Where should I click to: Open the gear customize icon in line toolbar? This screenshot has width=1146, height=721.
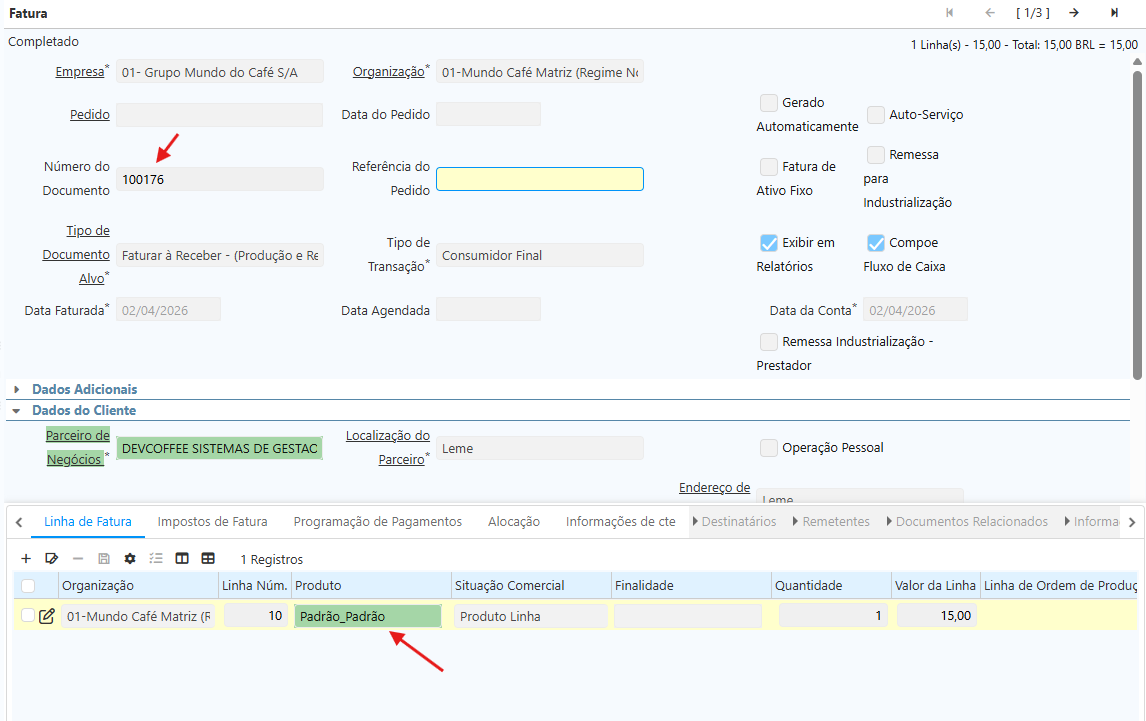pyautogui.click(x=130, y=559)
